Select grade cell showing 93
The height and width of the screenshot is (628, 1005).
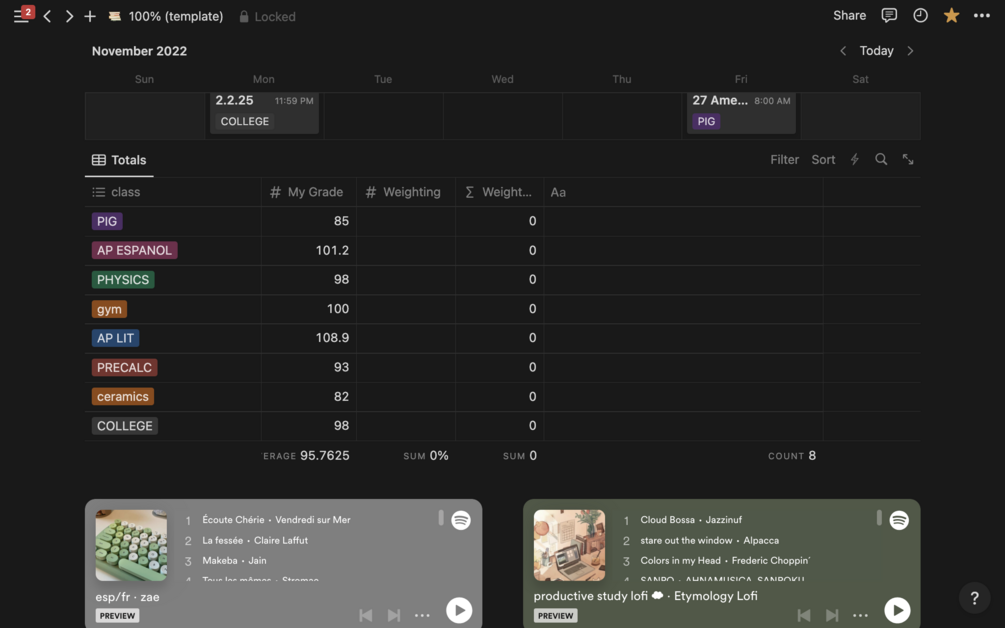coord(309,368)
